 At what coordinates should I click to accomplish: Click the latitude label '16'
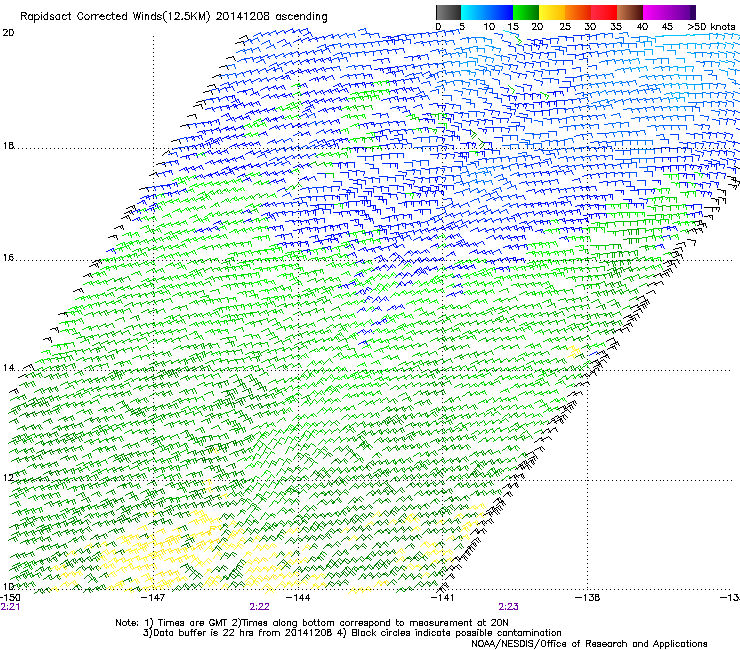[8, 258]
